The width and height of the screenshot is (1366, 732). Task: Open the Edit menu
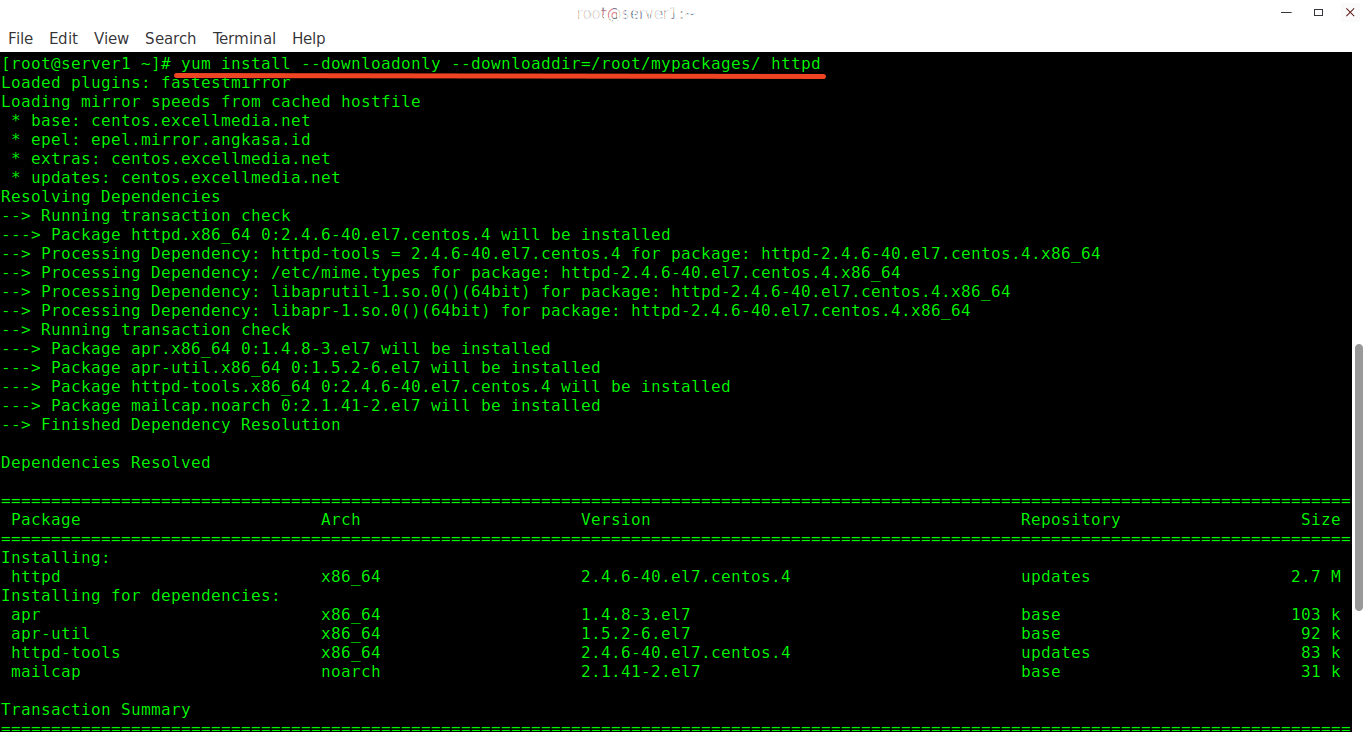(x=63, y=38)
